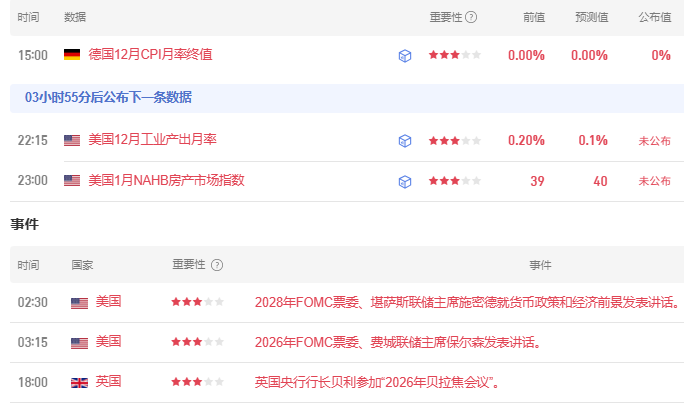Click 02:30 event time cell
The image size is (684, 413).
point(33,302)
